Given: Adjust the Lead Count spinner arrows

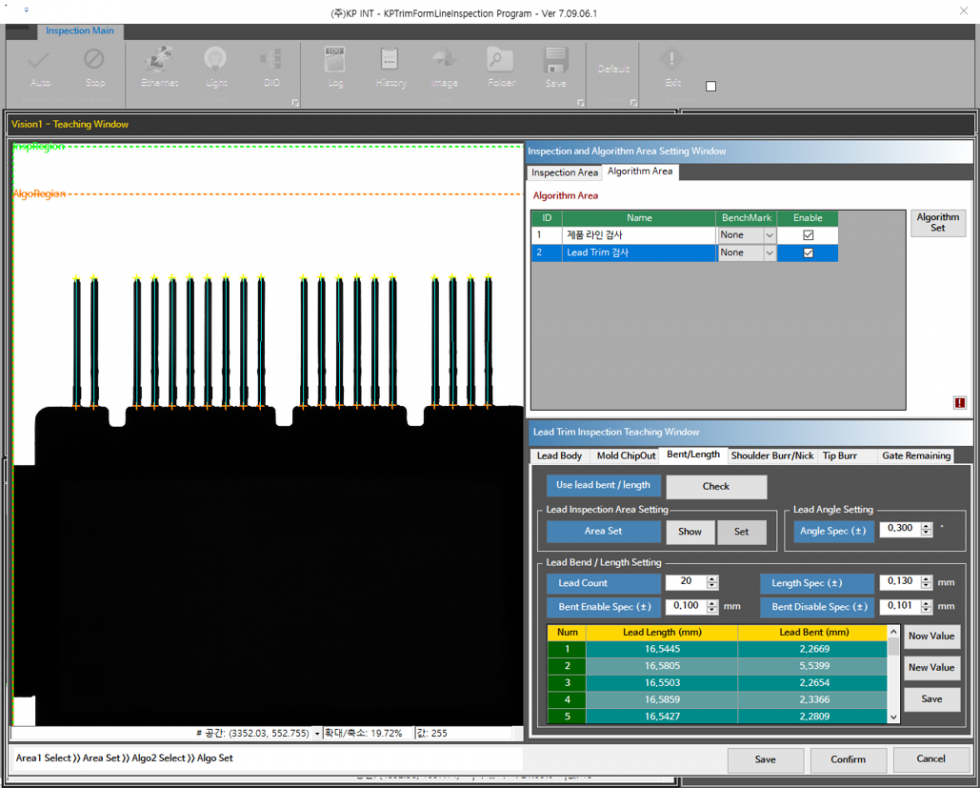Looking at the screenshot, I should click(x=712, y=582).
